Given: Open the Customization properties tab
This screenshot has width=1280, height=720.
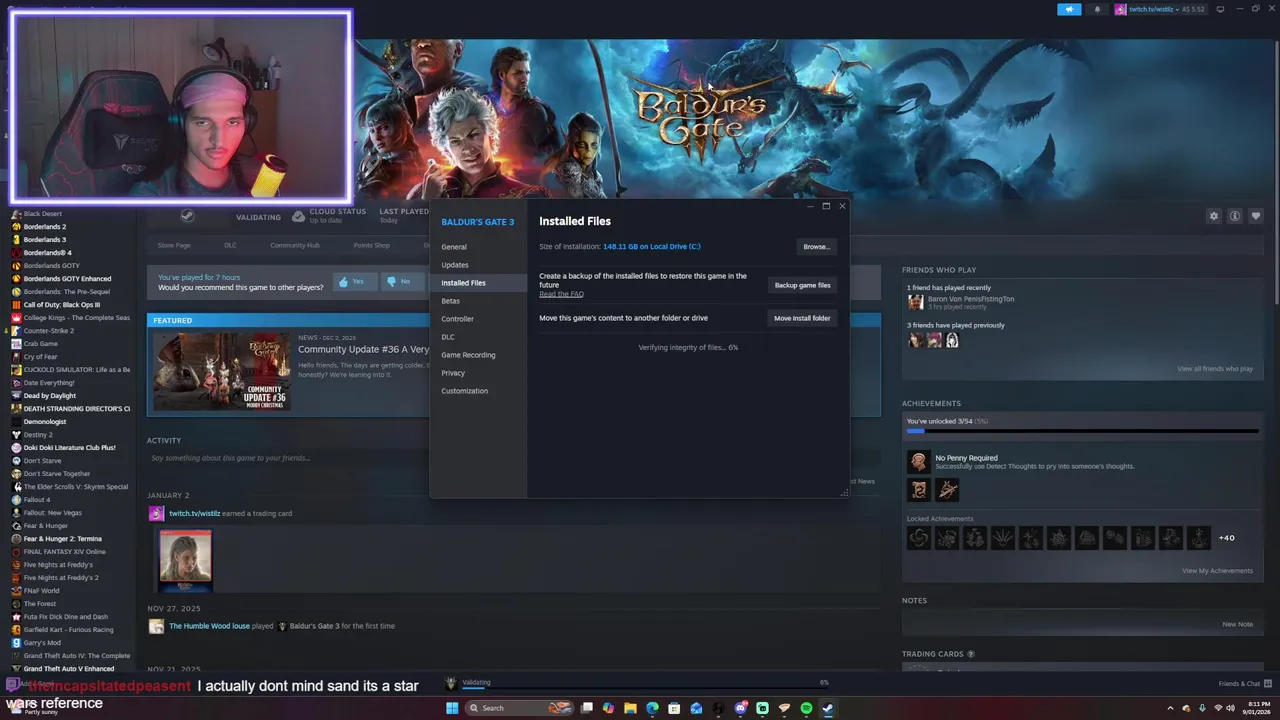Looking at the screenshot, I should (465, 391).
